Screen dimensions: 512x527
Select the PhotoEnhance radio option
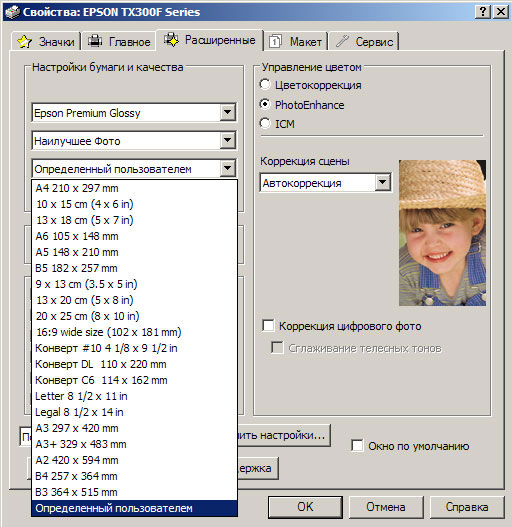(265, 105)
